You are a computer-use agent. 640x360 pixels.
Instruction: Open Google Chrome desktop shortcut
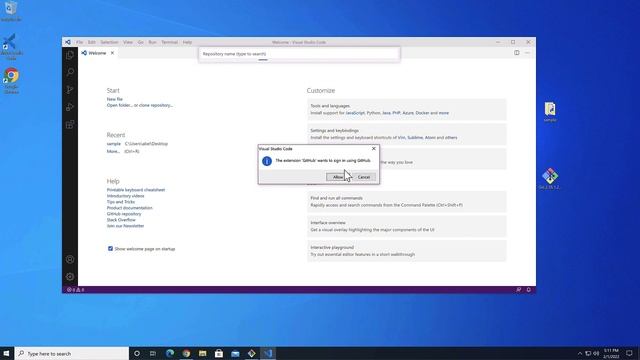click(11, 81)
